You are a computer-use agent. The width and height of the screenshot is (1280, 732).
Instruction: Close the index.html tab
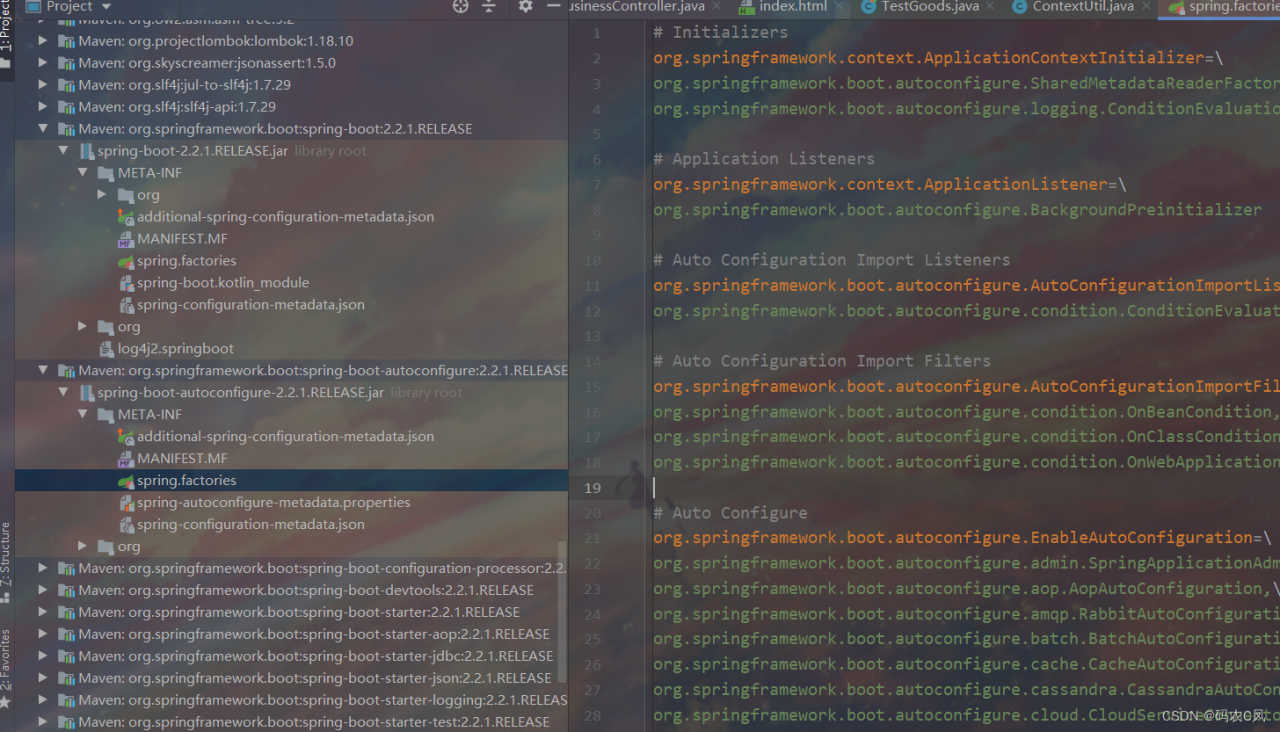[x=837, y=7]
